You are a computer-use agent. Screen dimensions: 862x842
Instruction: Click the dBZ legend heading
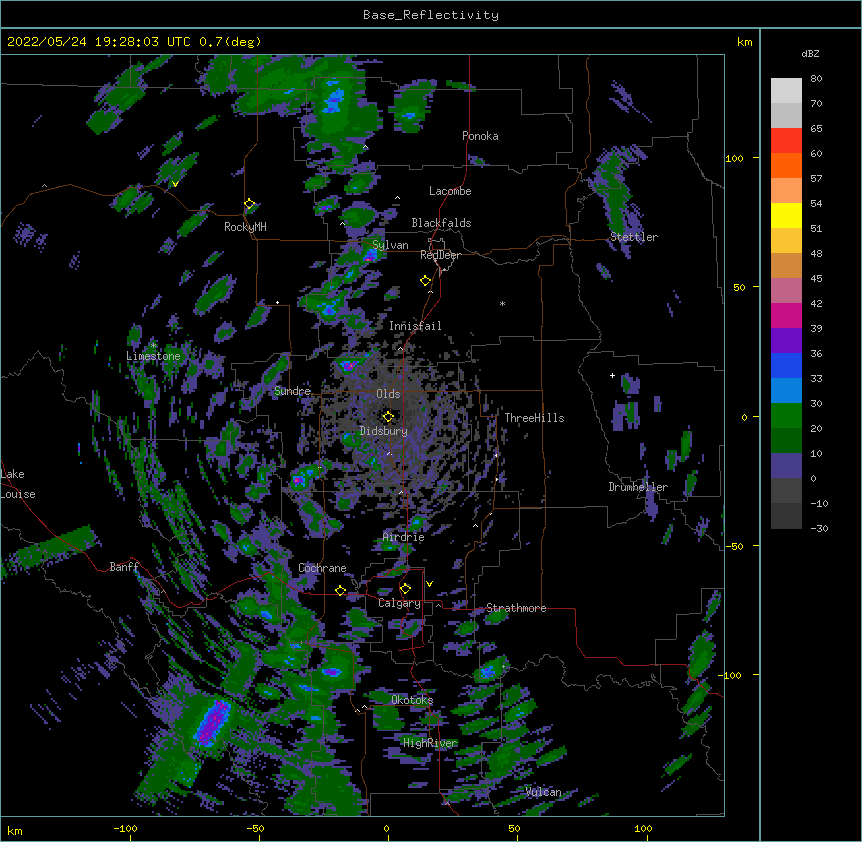(x=810, y=54)
